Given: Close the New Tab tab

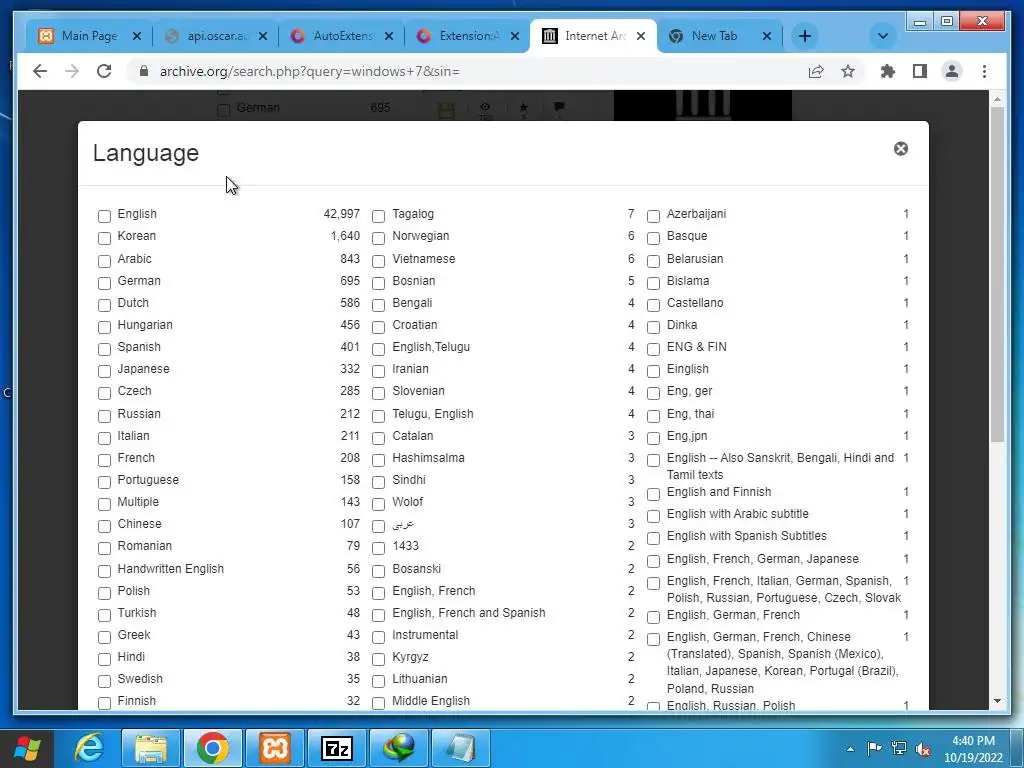Looking at the screenshot, I should coord(767,36).
